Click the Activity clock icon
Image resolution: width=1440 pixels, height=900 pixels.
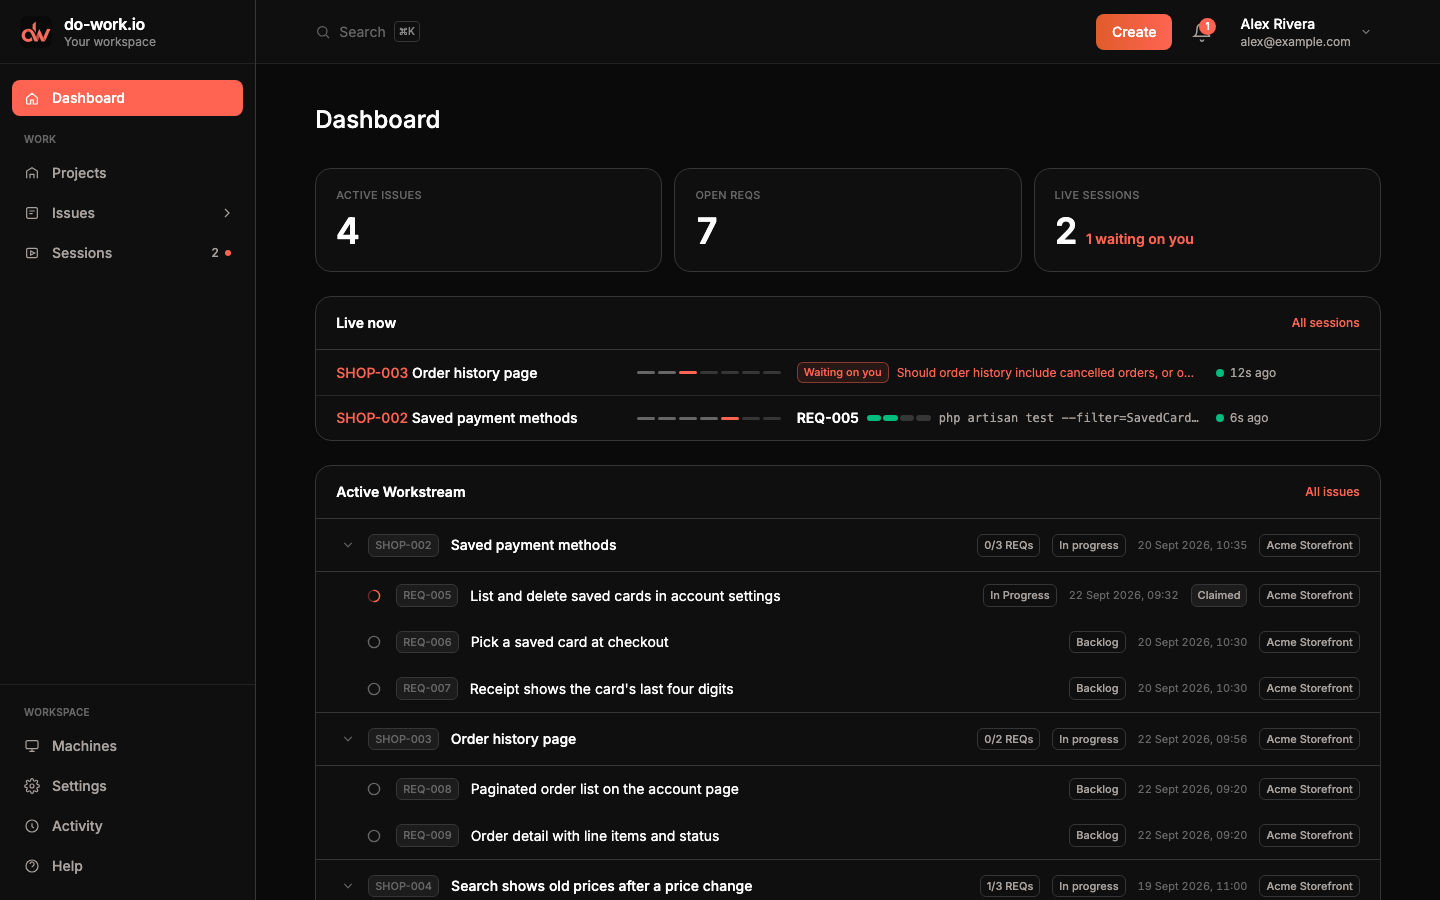pyautogui.click(x=32, y=826)
